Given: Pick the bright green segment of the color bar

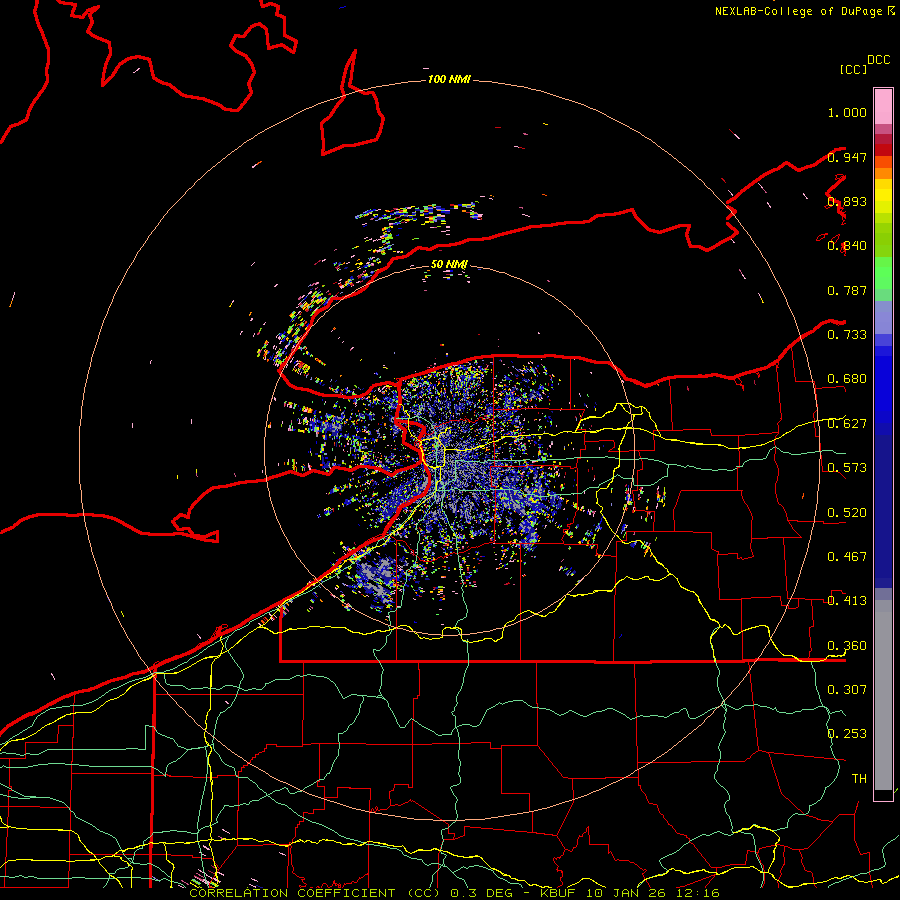Looking at the screenshot, I should coord(883,273).
